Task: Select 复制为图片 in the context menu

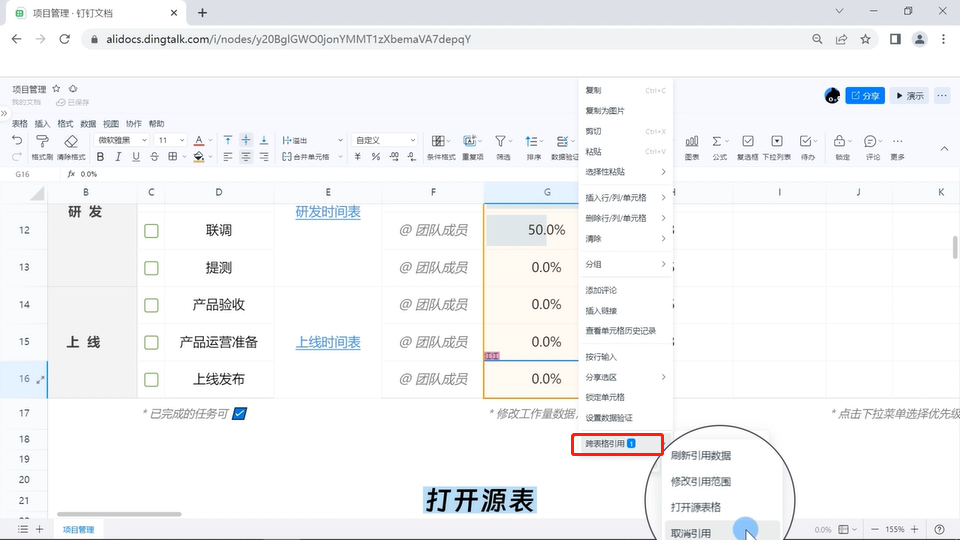Action: [x=605, y=111]
